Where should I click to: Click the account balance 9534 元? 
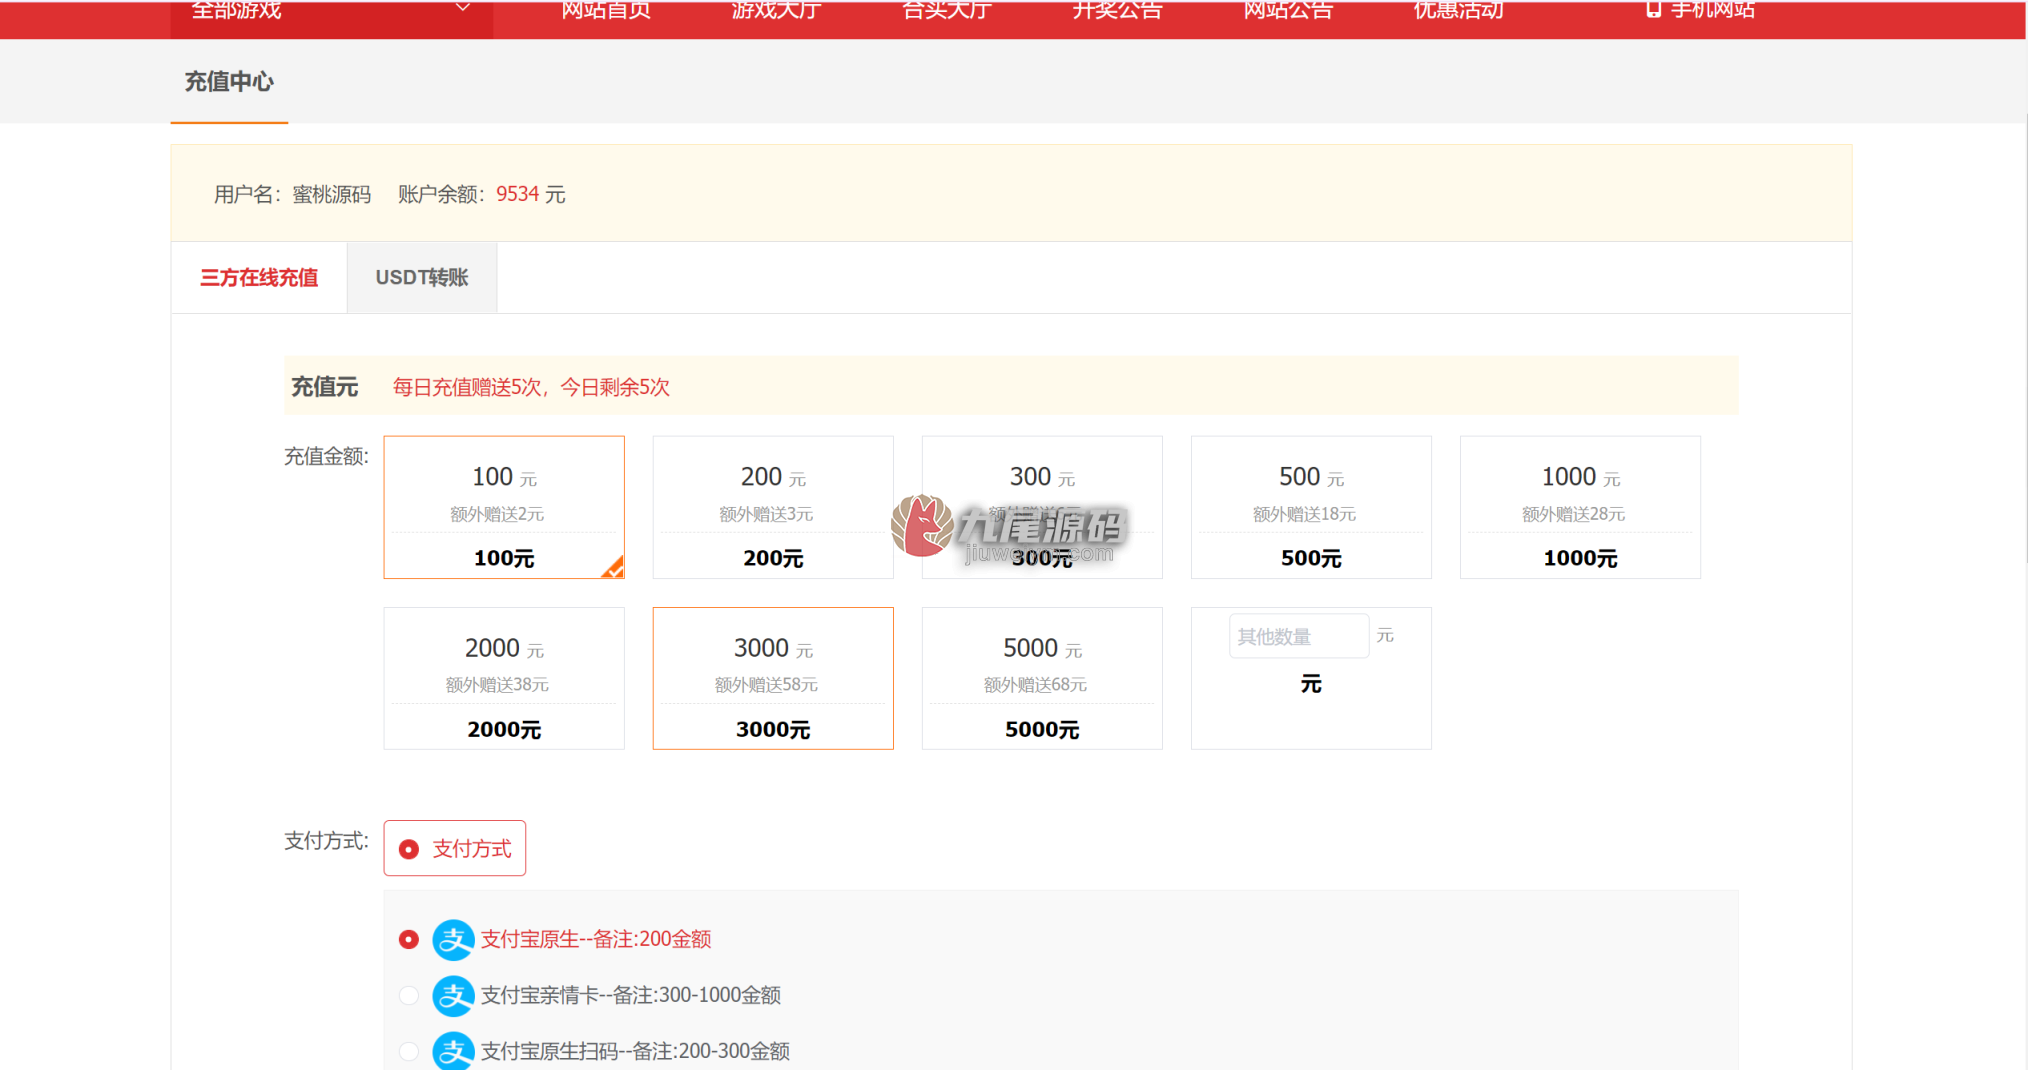pos(531,194)
